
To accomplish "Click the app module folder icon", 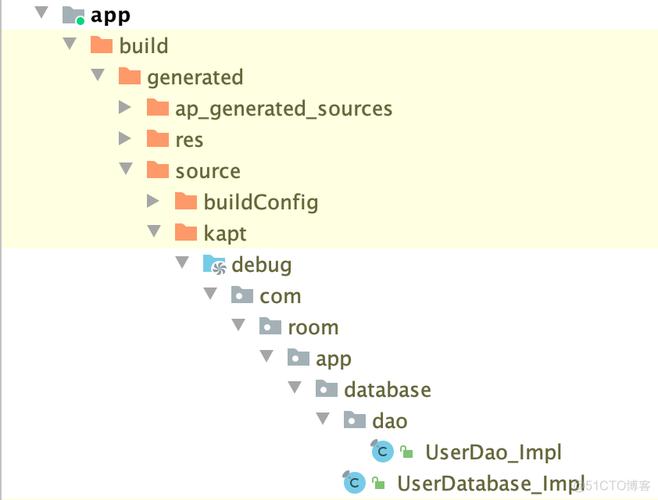I will [73, 15].
